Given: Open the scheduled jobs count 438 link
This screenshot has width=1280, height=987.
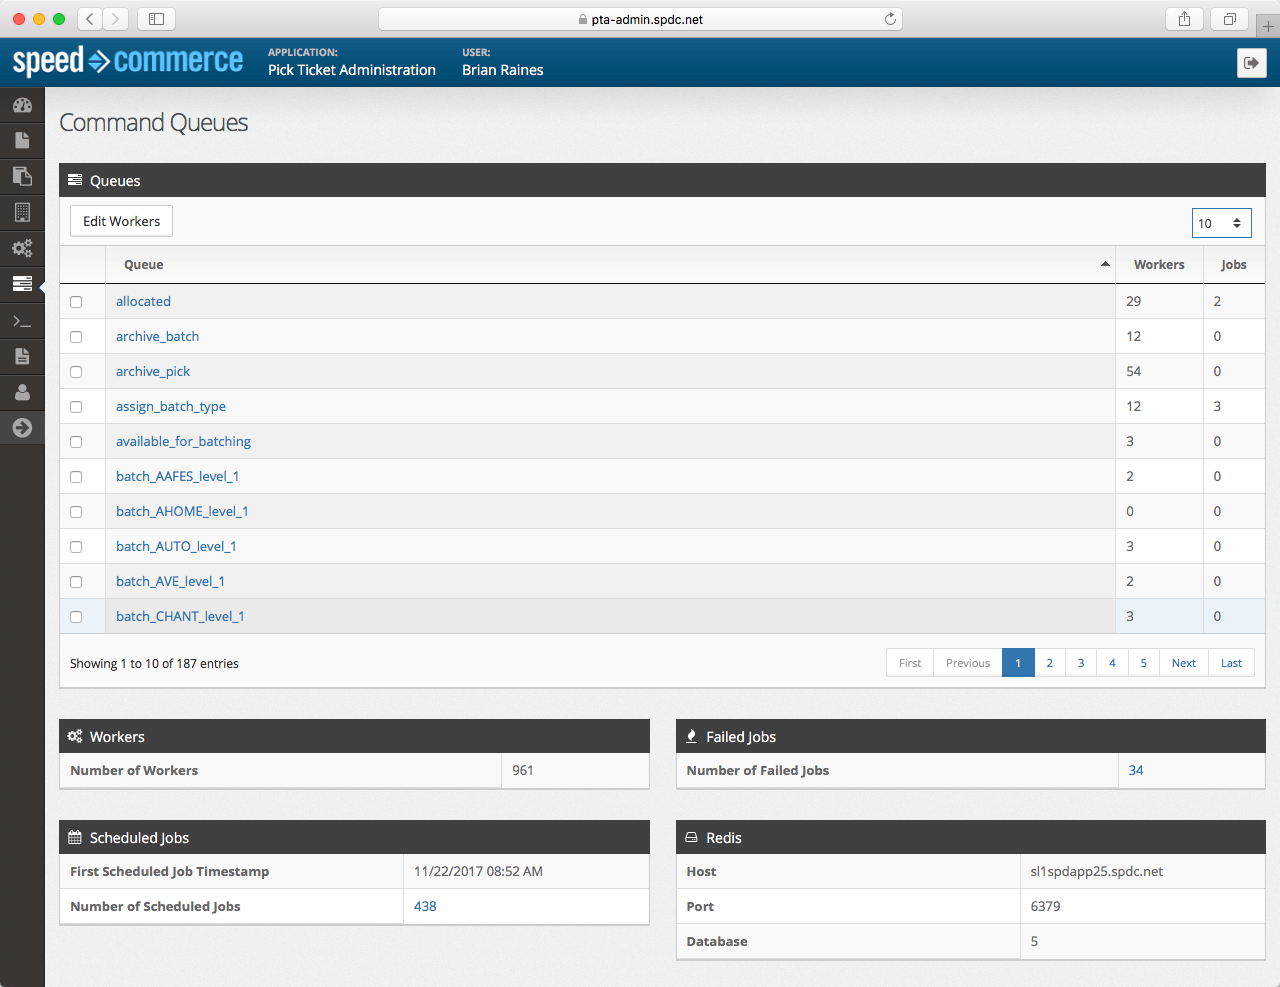Looking at the screenshot, I should click(x=425, y=906).
